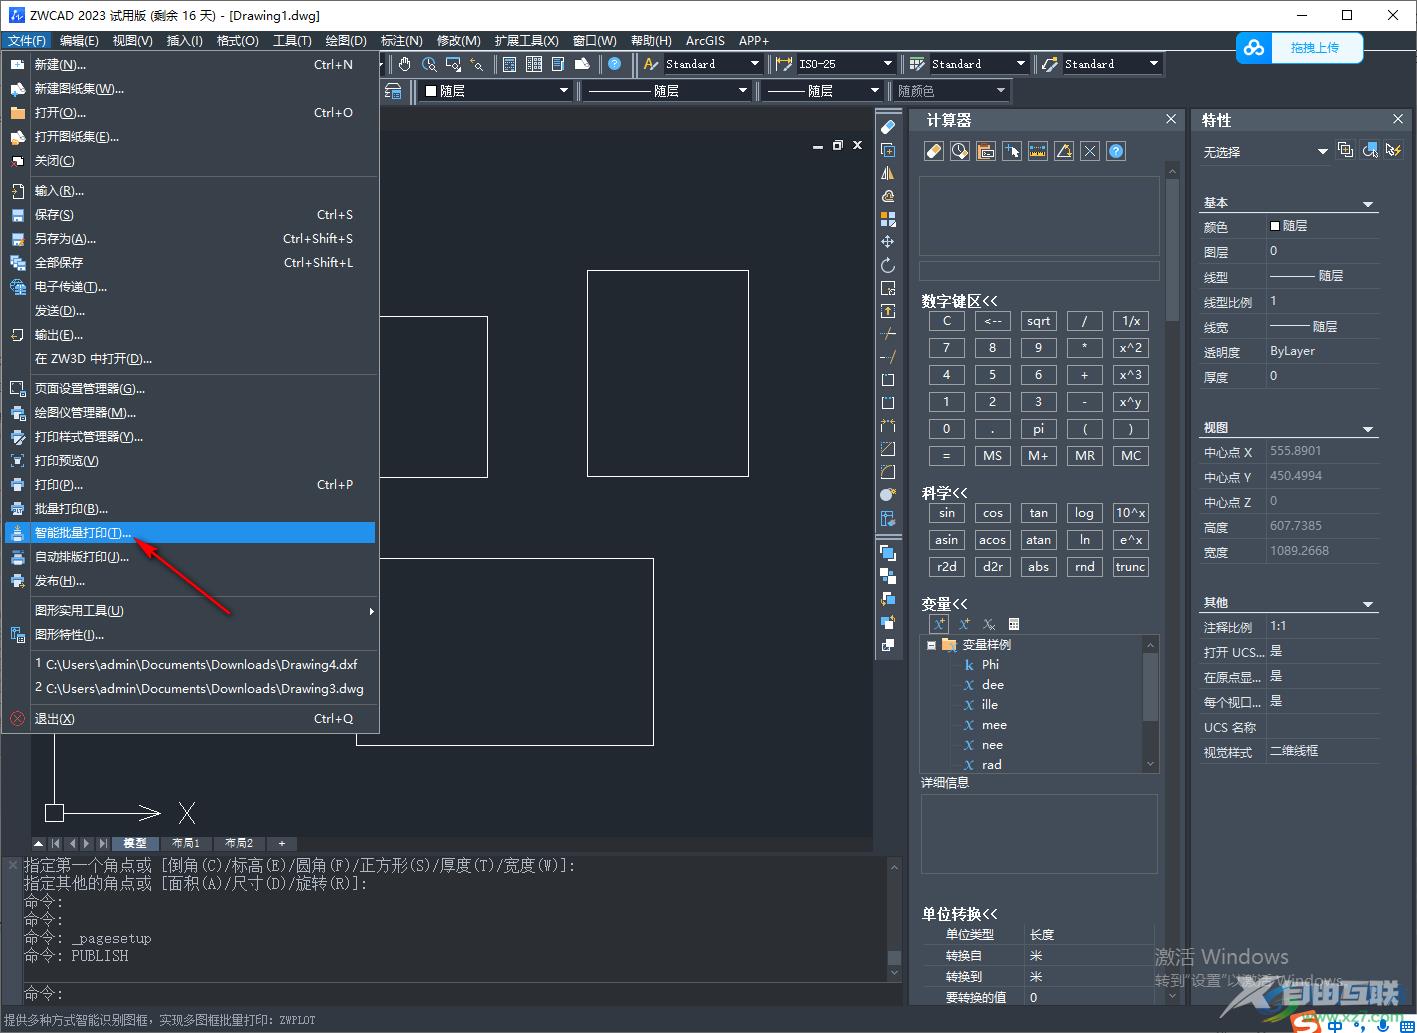Click the 拖拽上传 cloud upload button
The height and width of the screenshot is (1033, 1417).
coord(1301,48)
